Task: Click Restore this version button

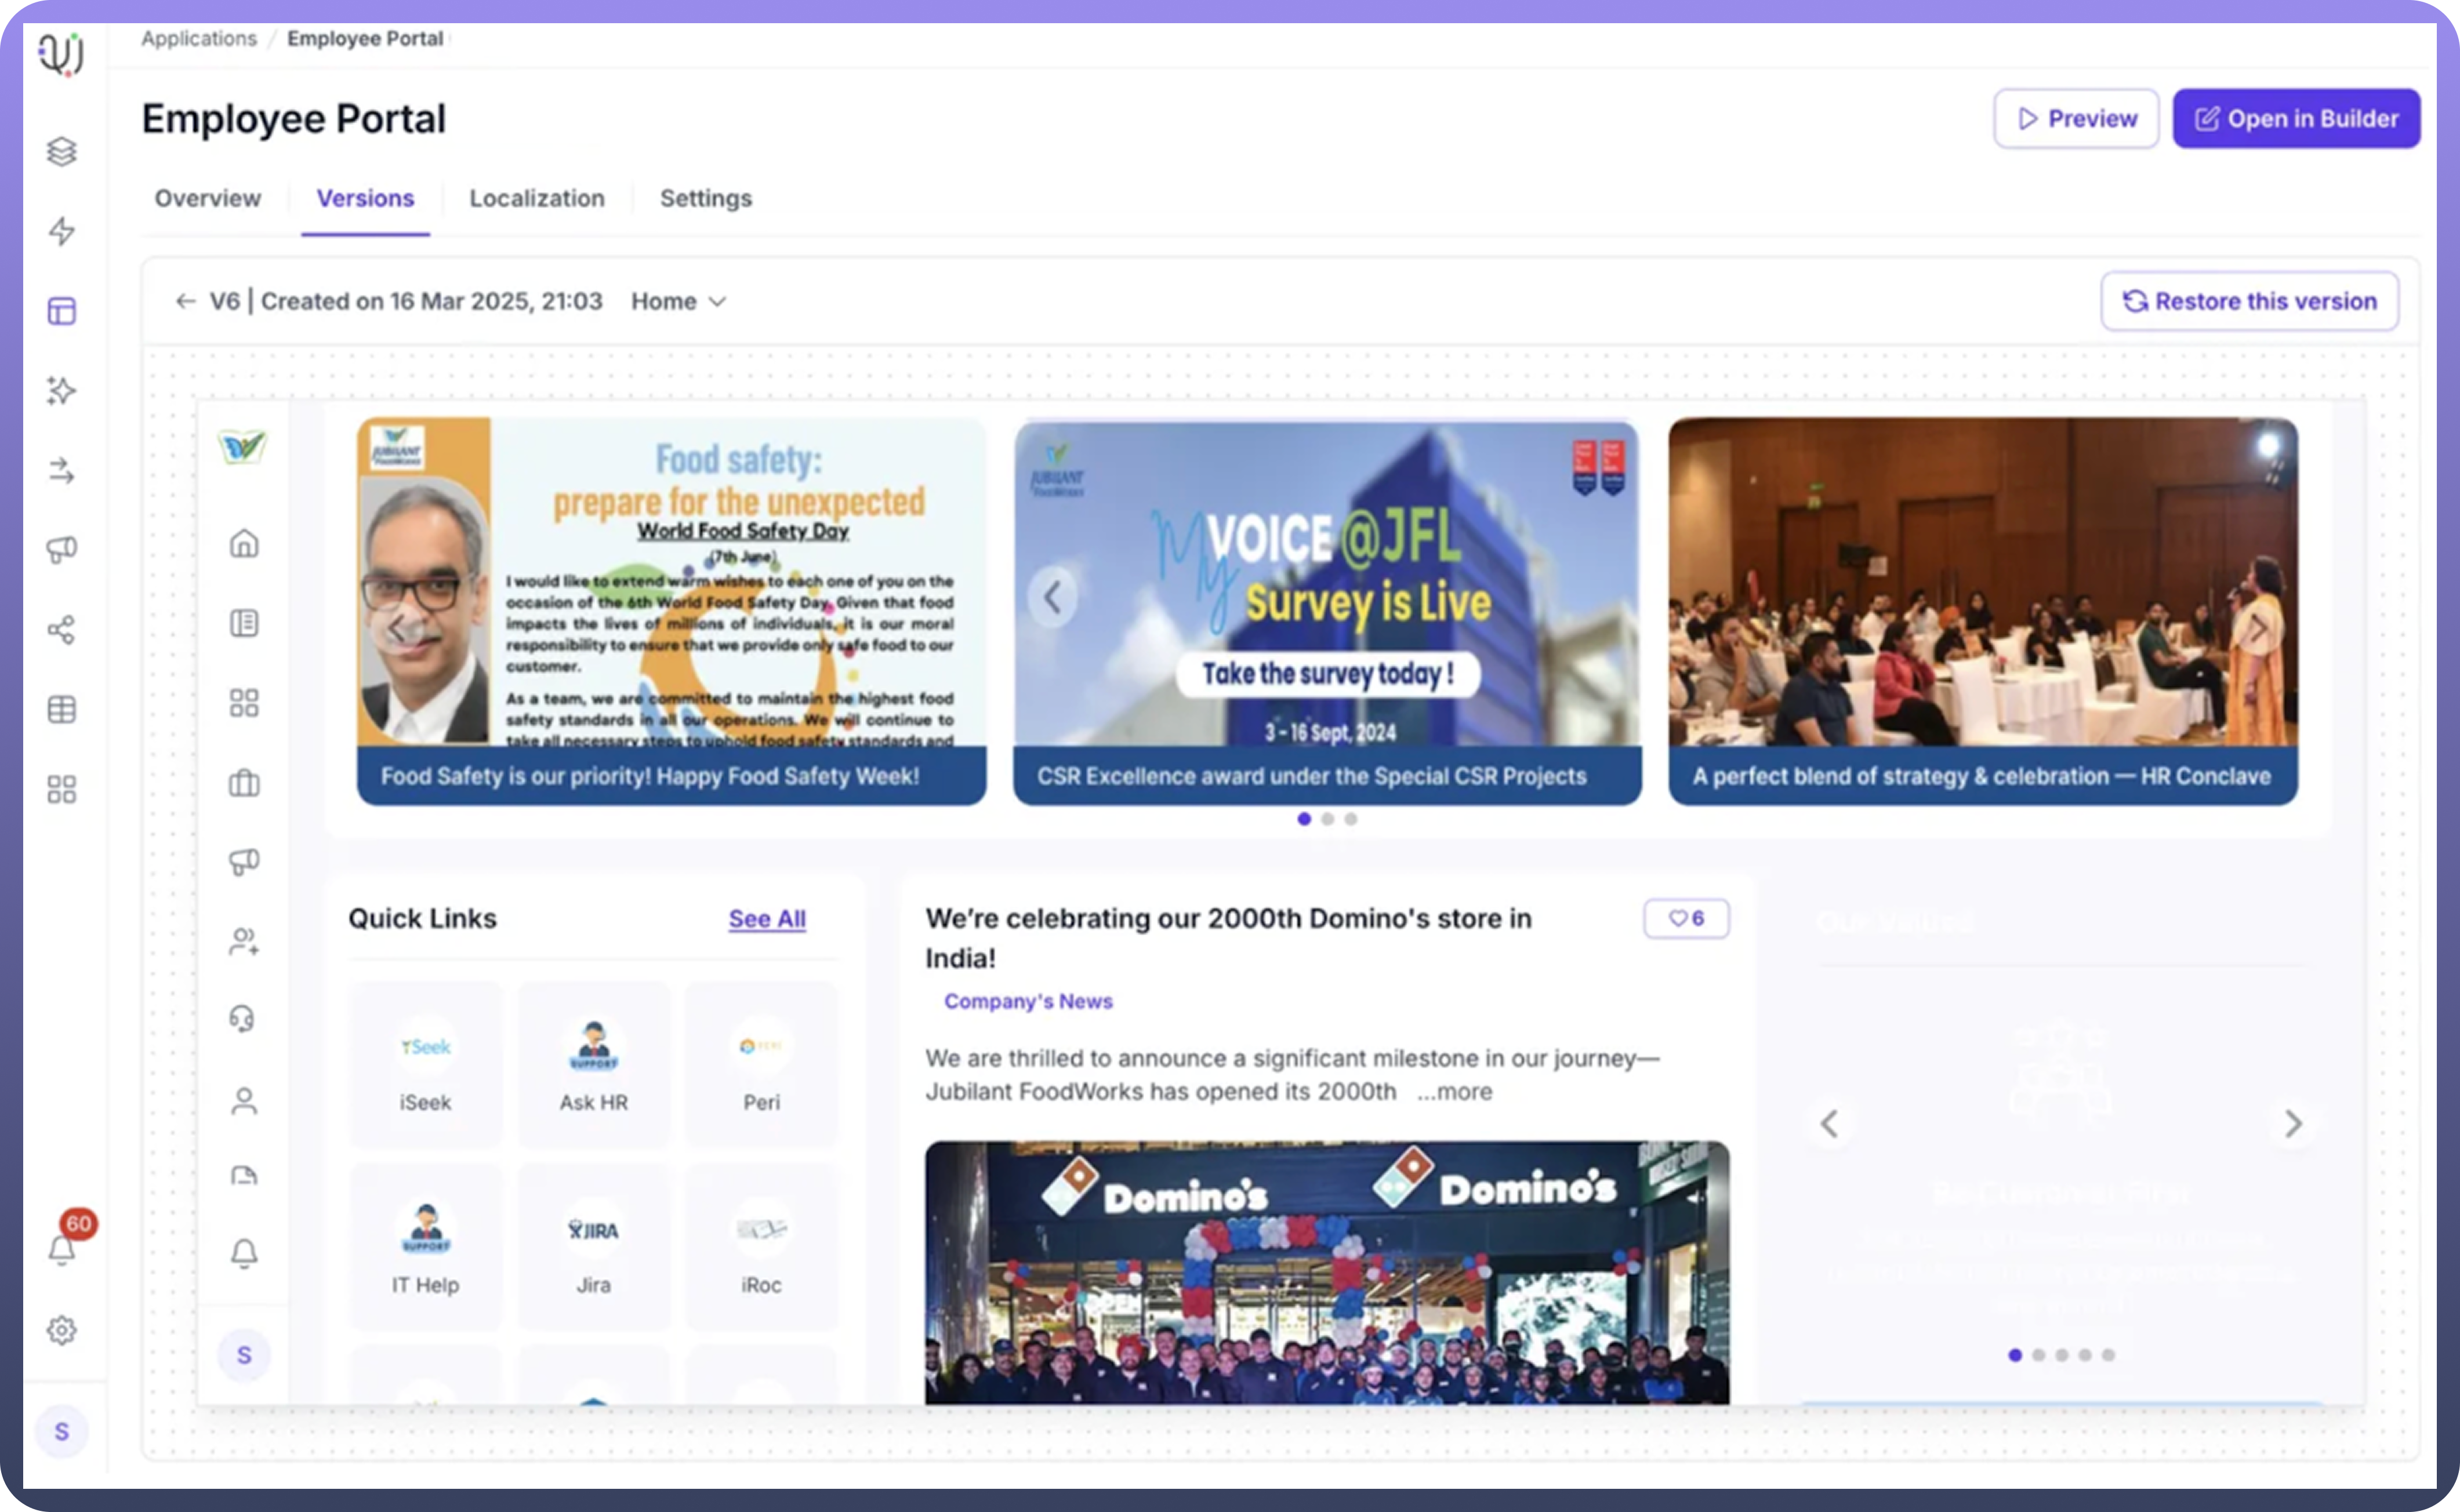Action: click(2249, 301)
